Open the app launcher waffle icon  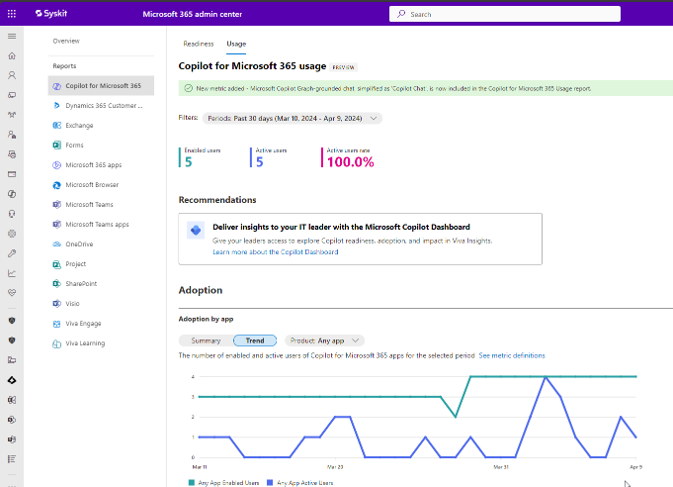pyautogui.click(x=12, y=14)
